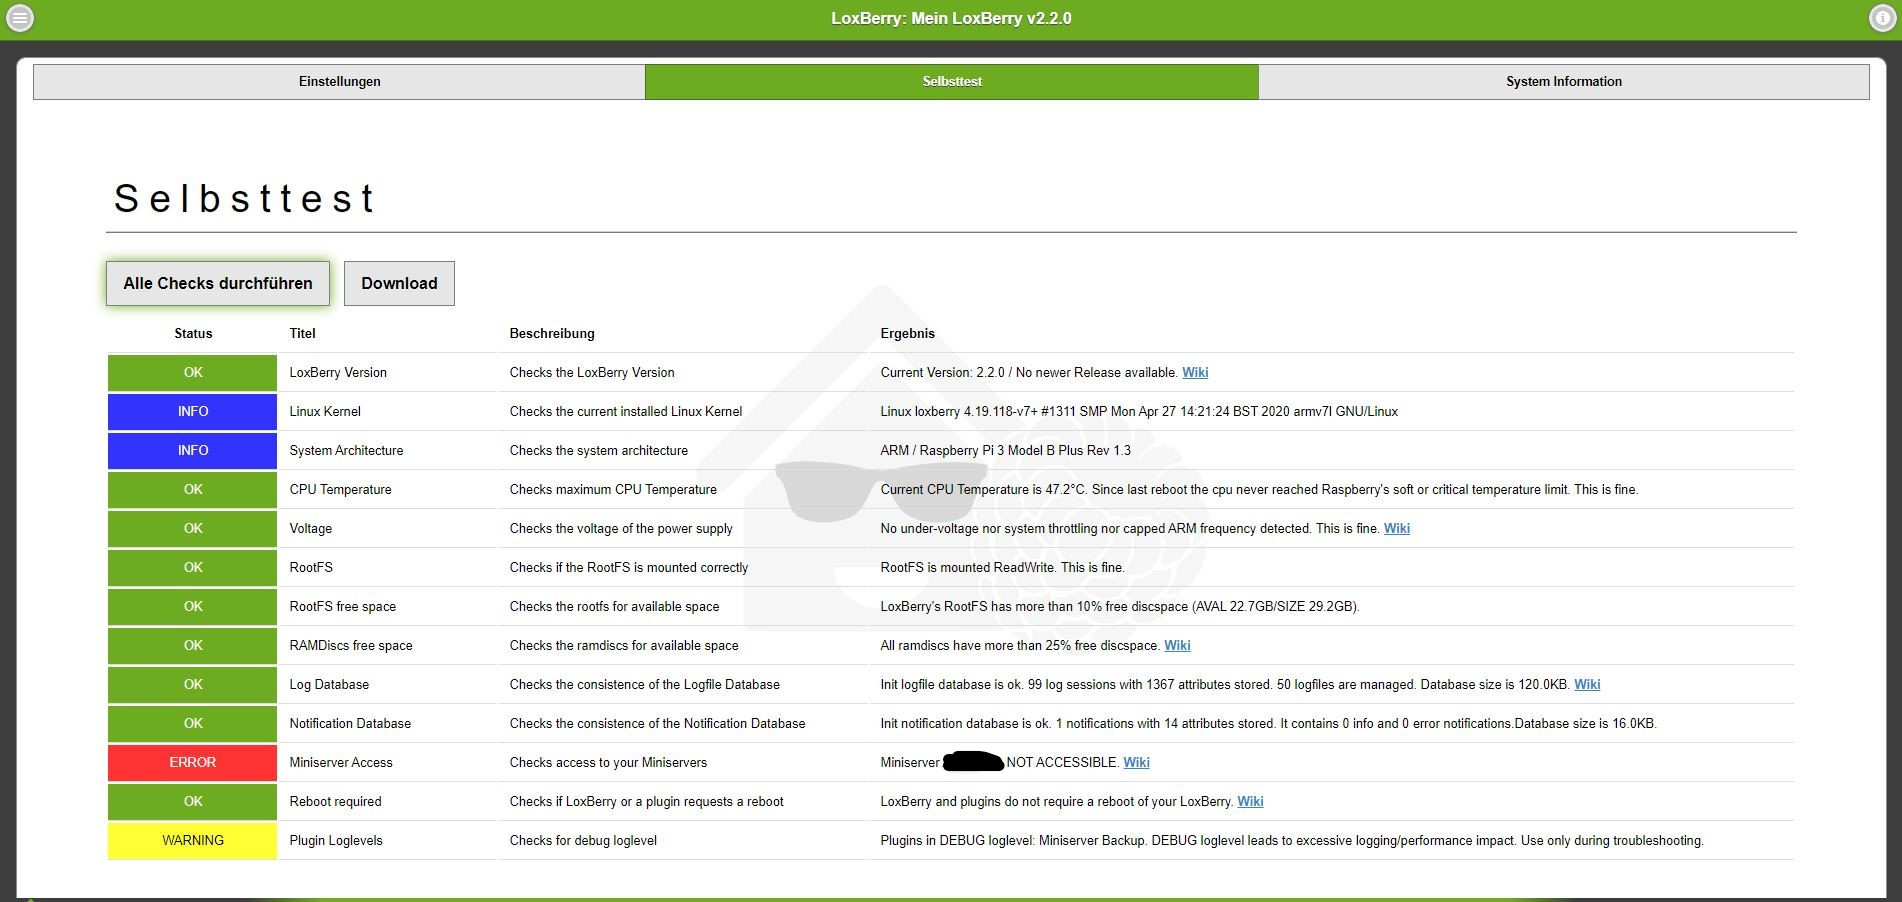Click 'RootFS is mounted ReadWrite' result

click(1002, 568)
